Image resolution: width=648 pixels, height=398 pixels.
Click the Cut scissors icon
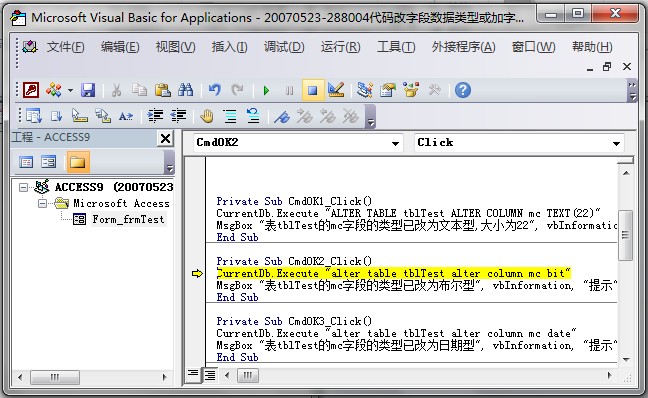click(x=117, y=90)
